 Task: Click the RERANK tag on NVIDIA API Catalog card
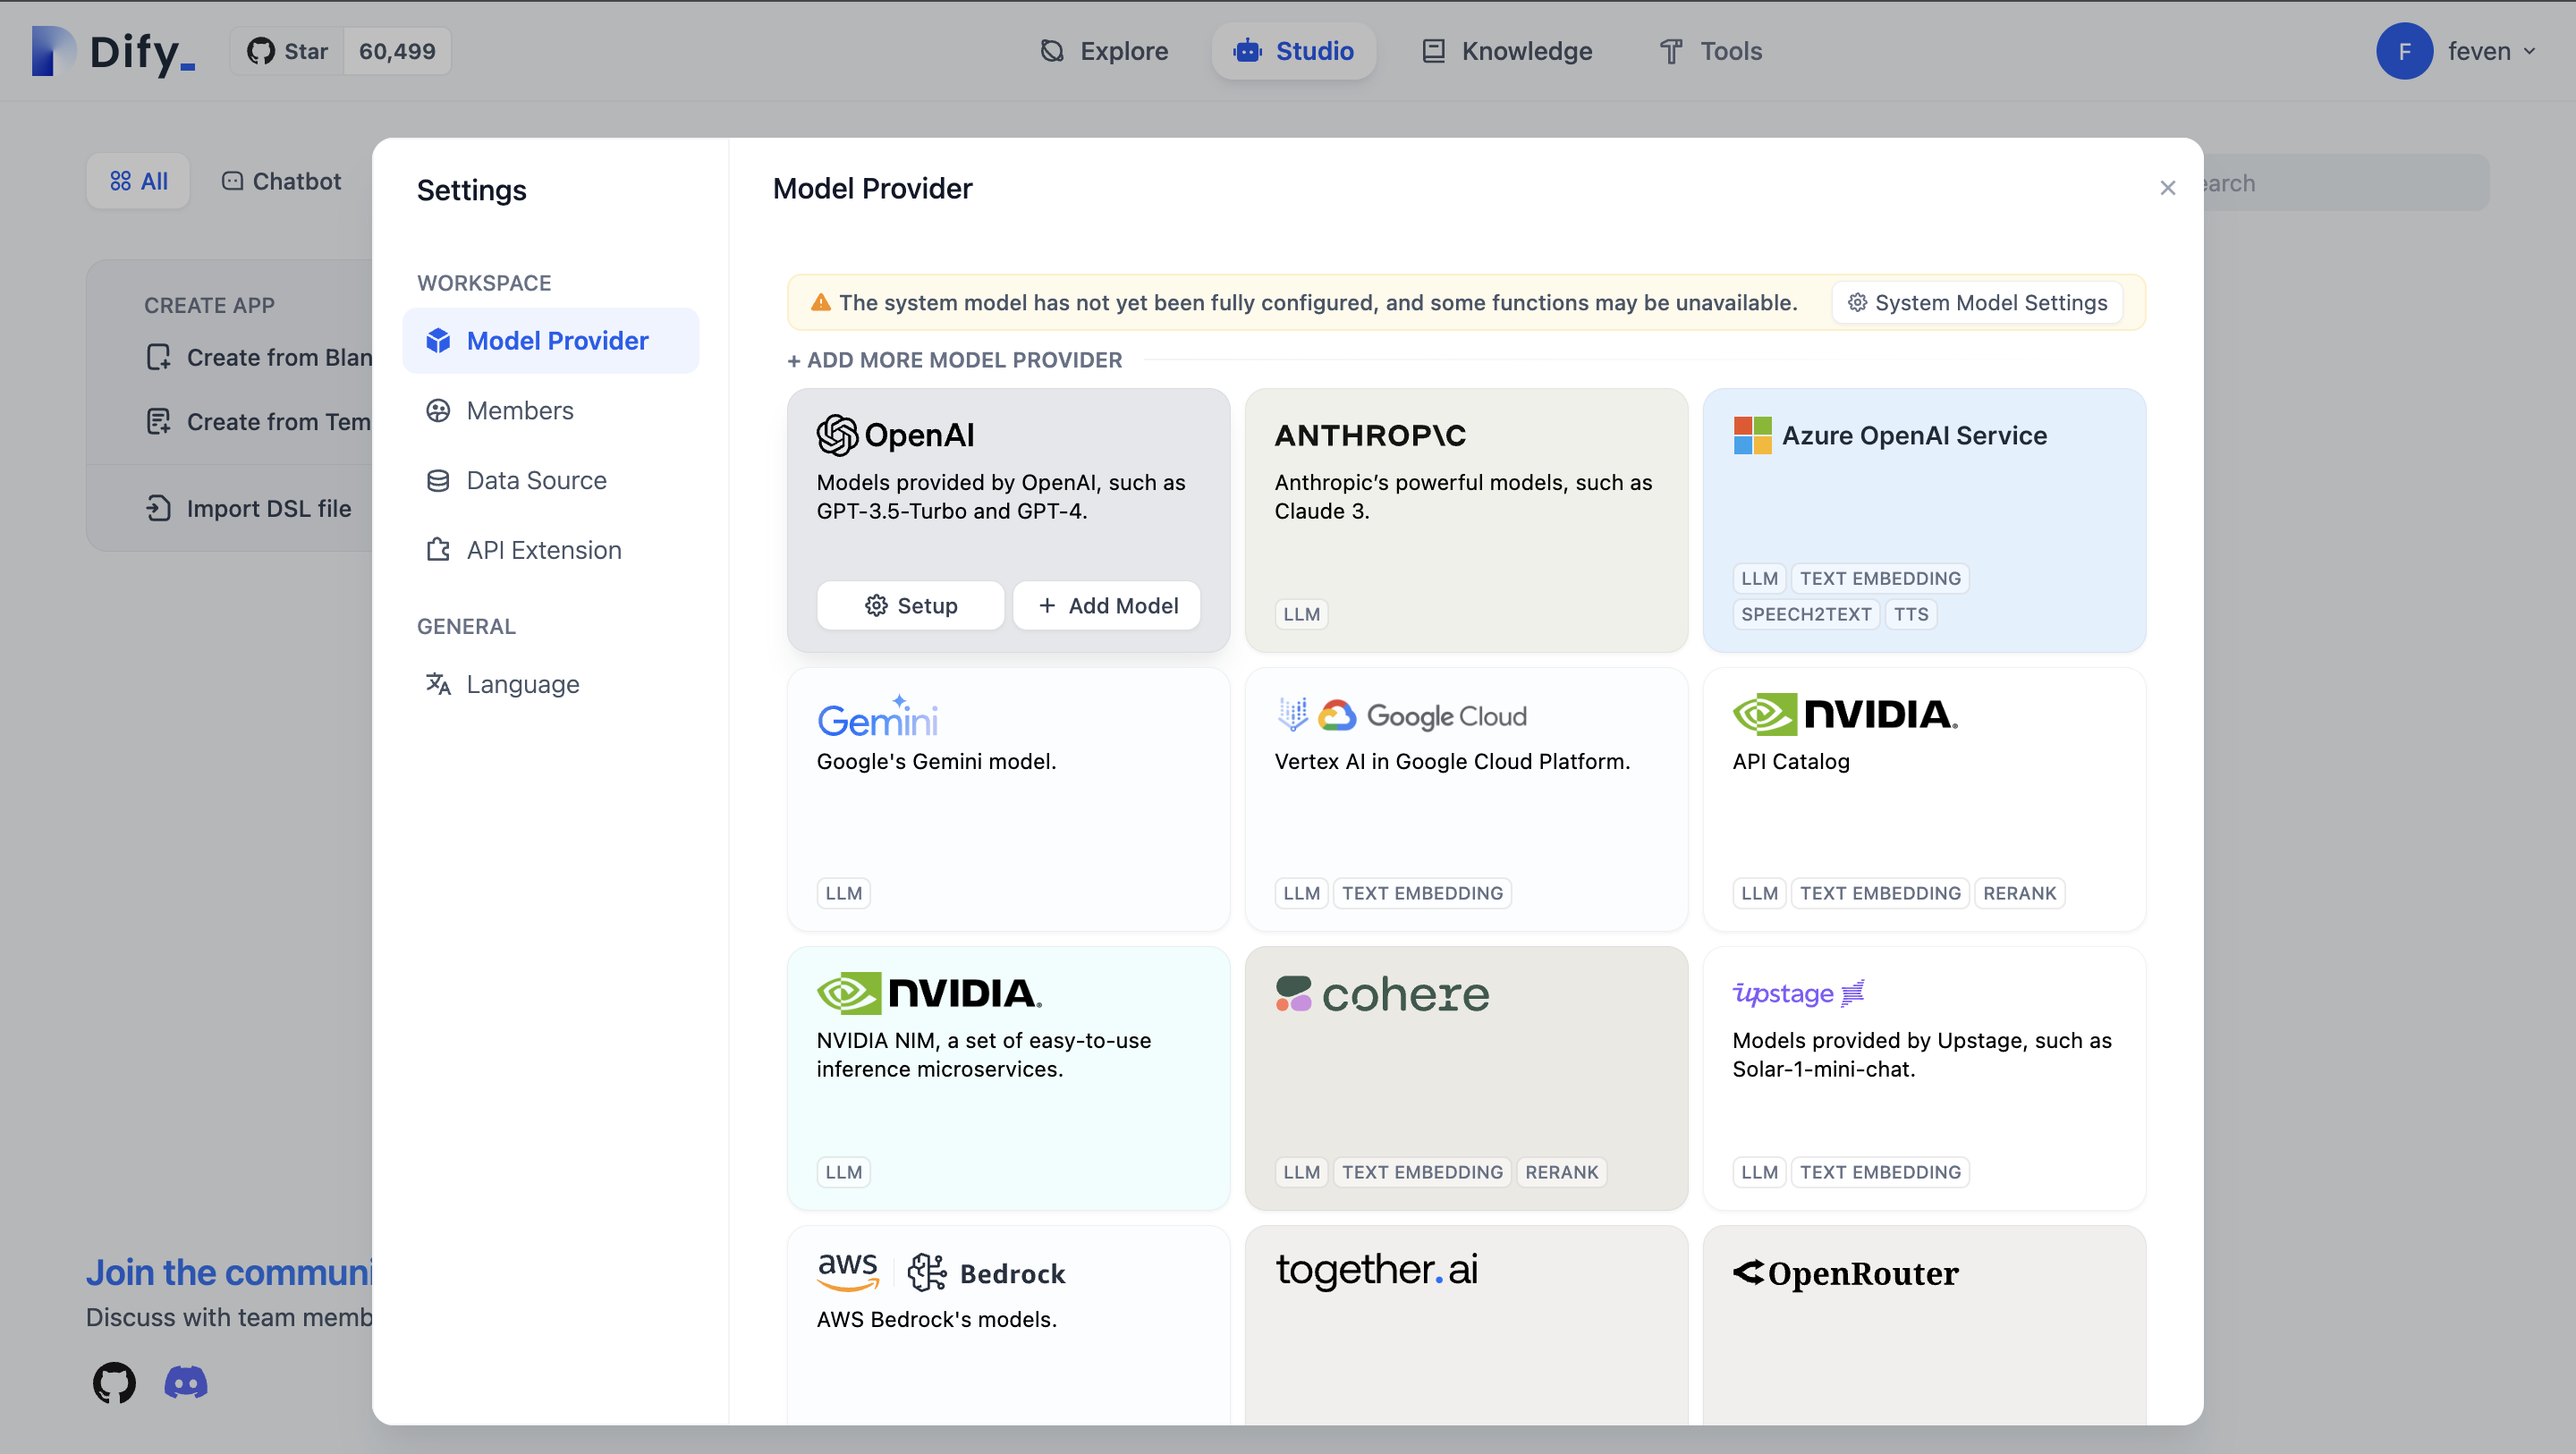point(2019,893)
